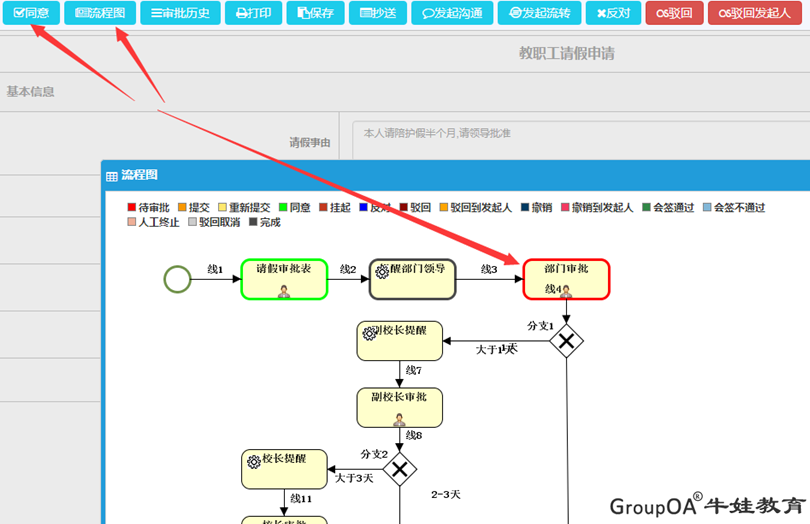Screen dimensions: 810x524
Task: Click the 分支1 gateway diamond
Action: point(566,341)
